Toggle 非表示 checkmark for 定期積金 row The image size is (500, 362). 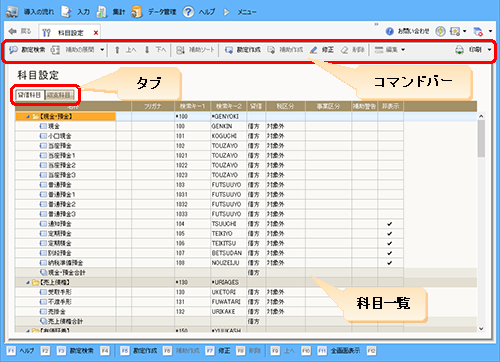pos(389,243)
